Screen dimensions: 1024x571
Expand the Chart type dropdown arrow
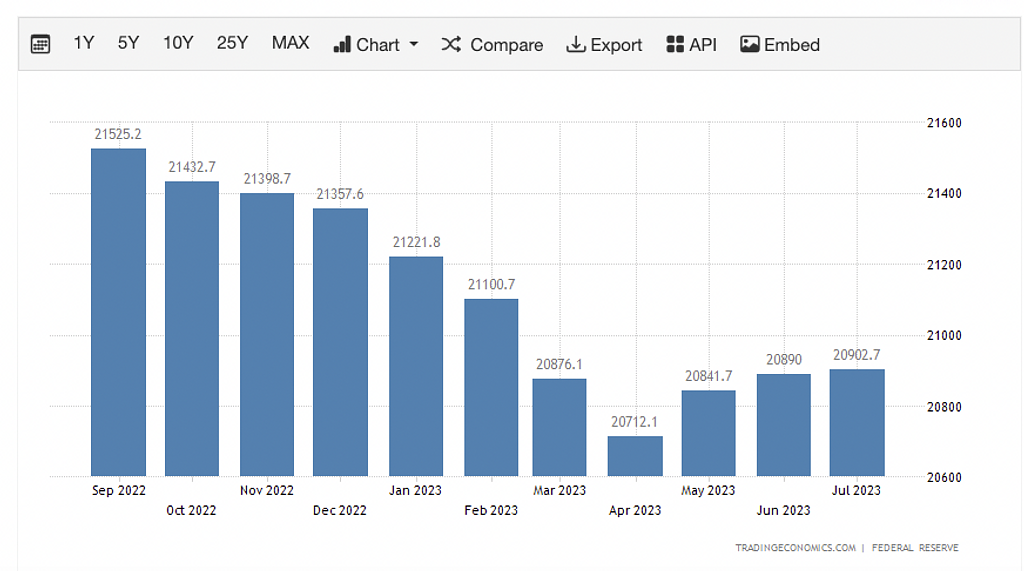click(x=414, y=45)
